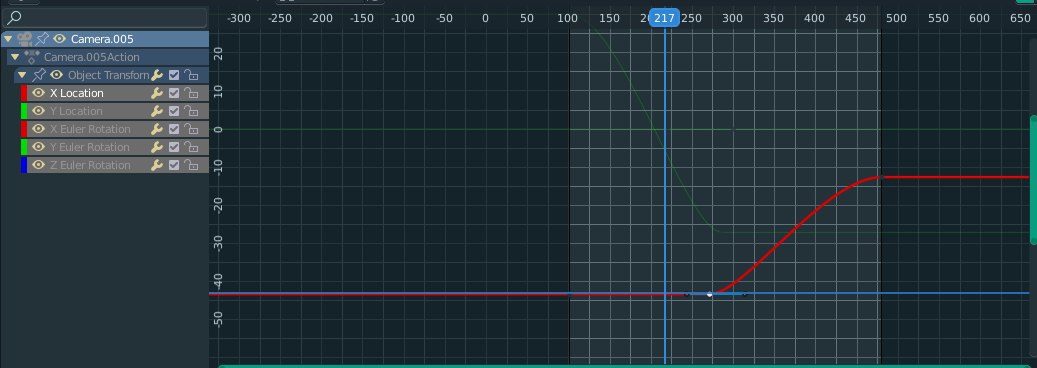Select the Camera.005 object row

point(103,39)
